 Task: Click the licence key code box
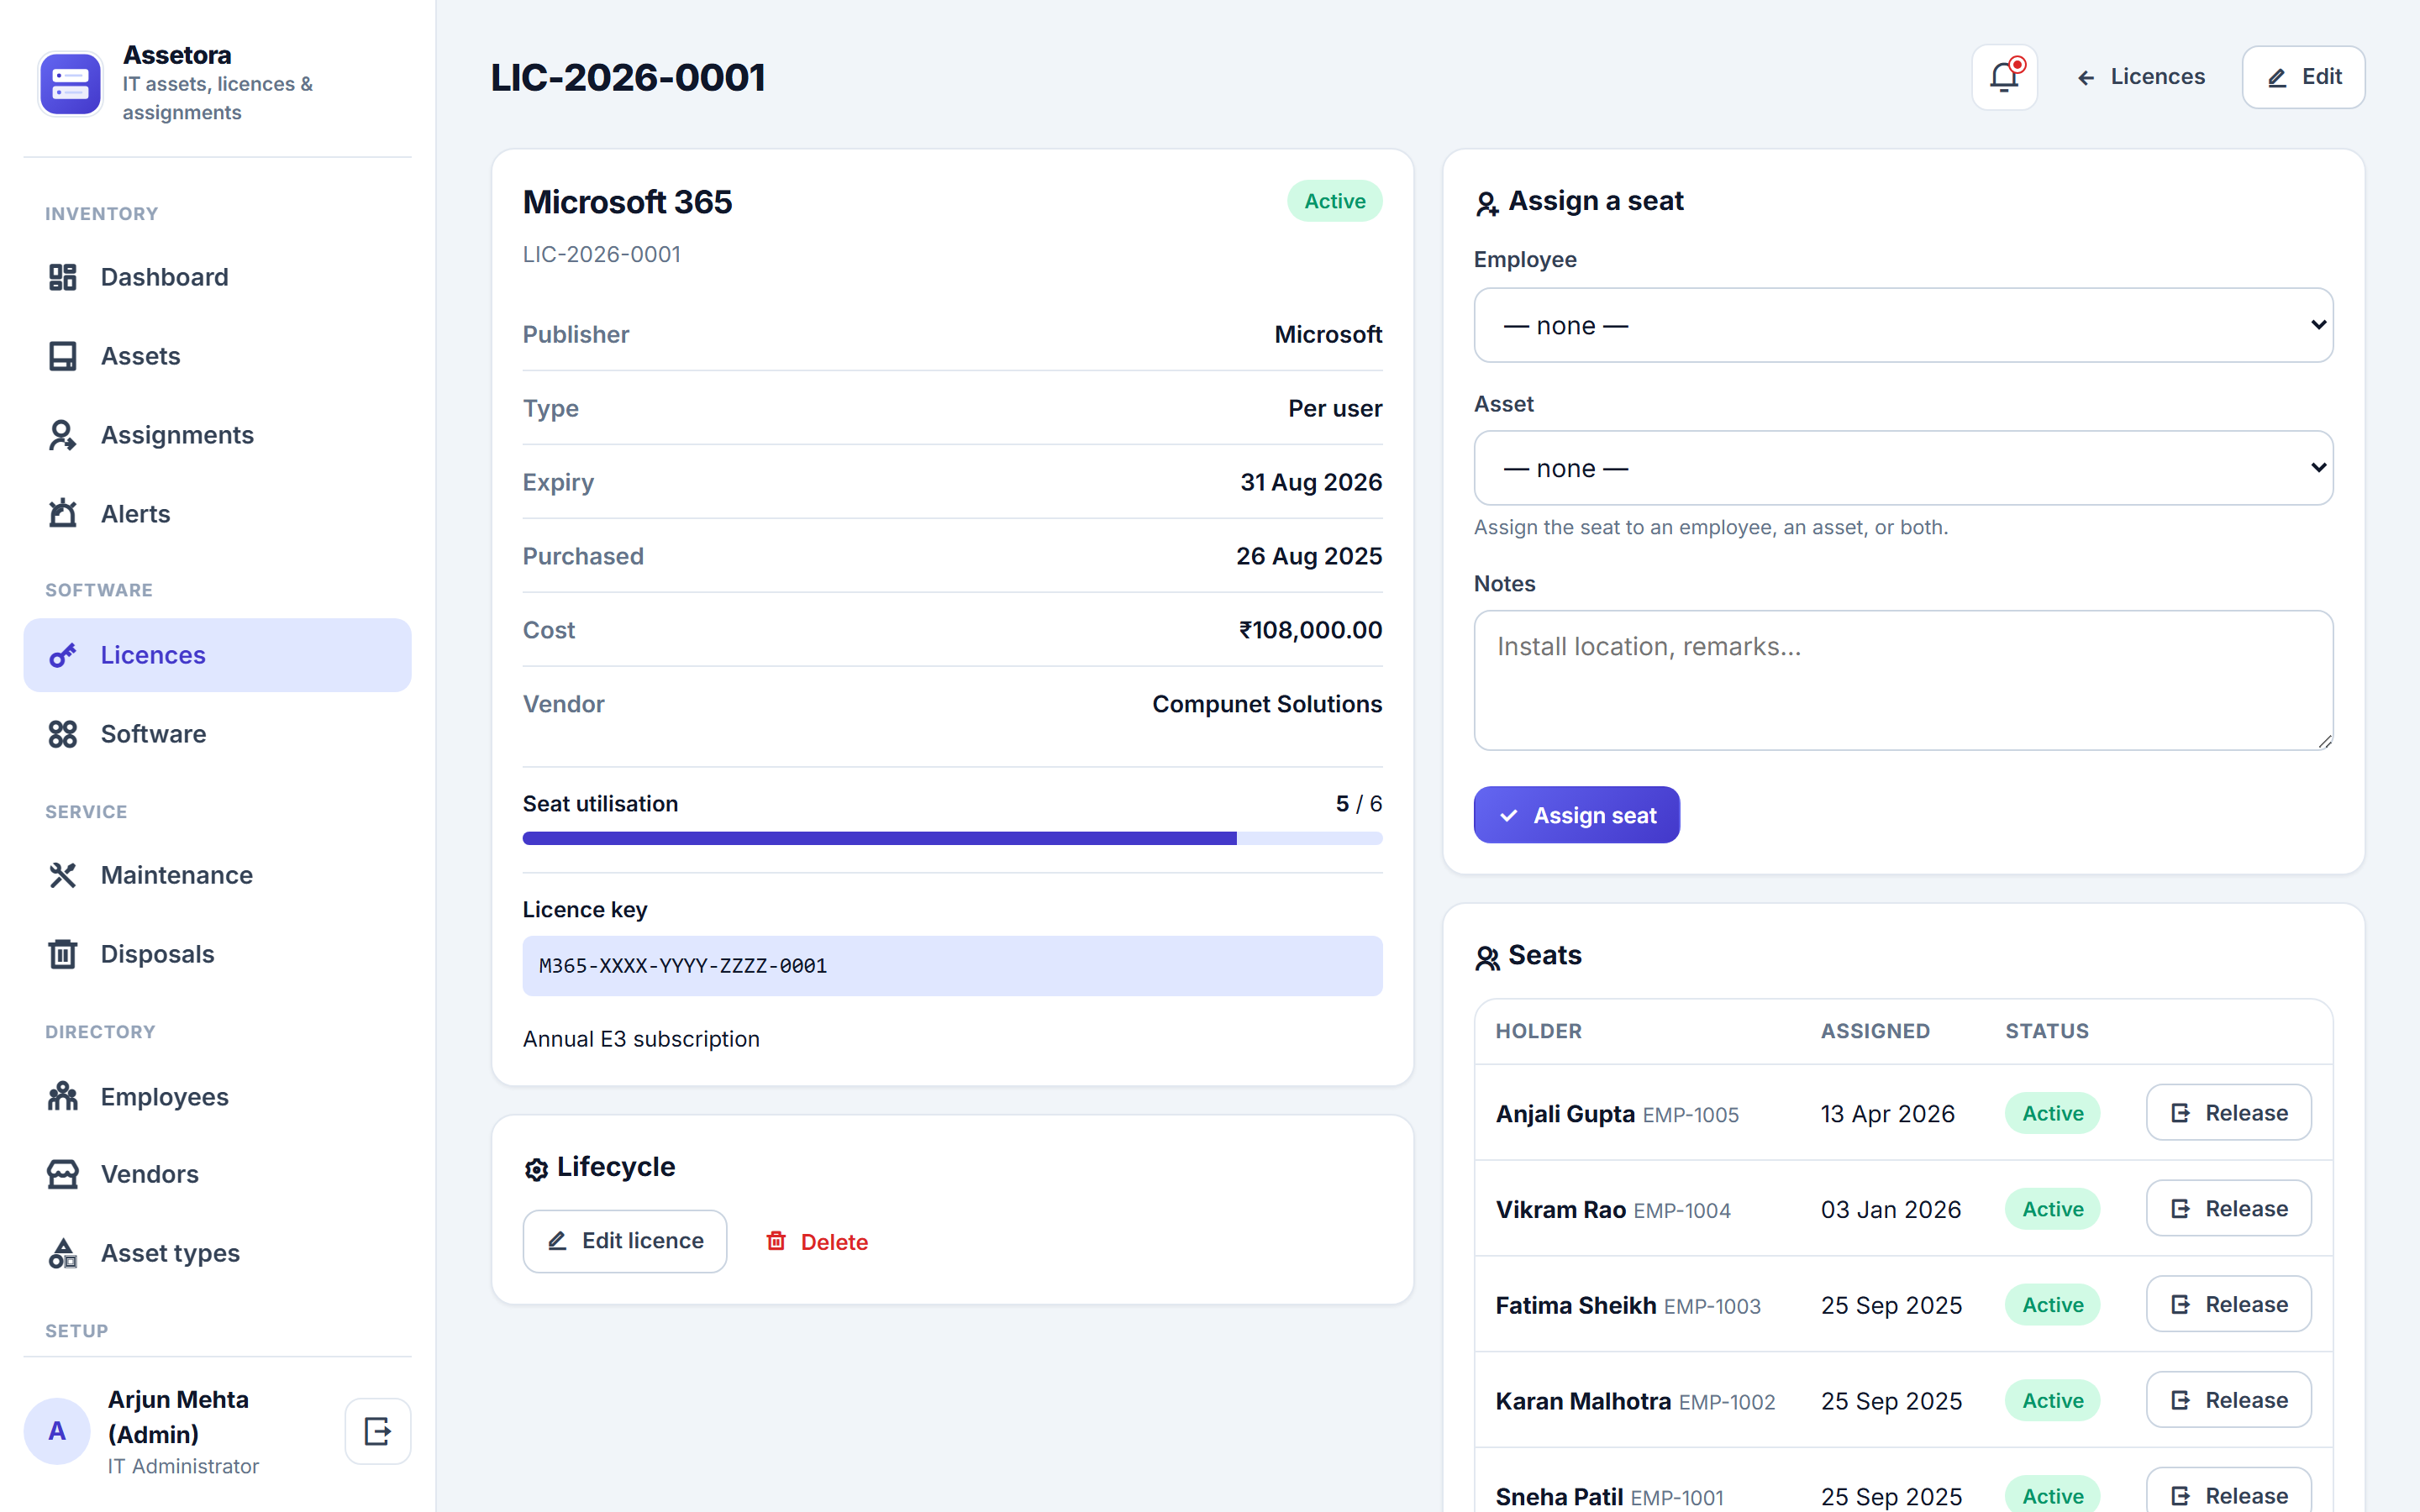coord(952,966)
